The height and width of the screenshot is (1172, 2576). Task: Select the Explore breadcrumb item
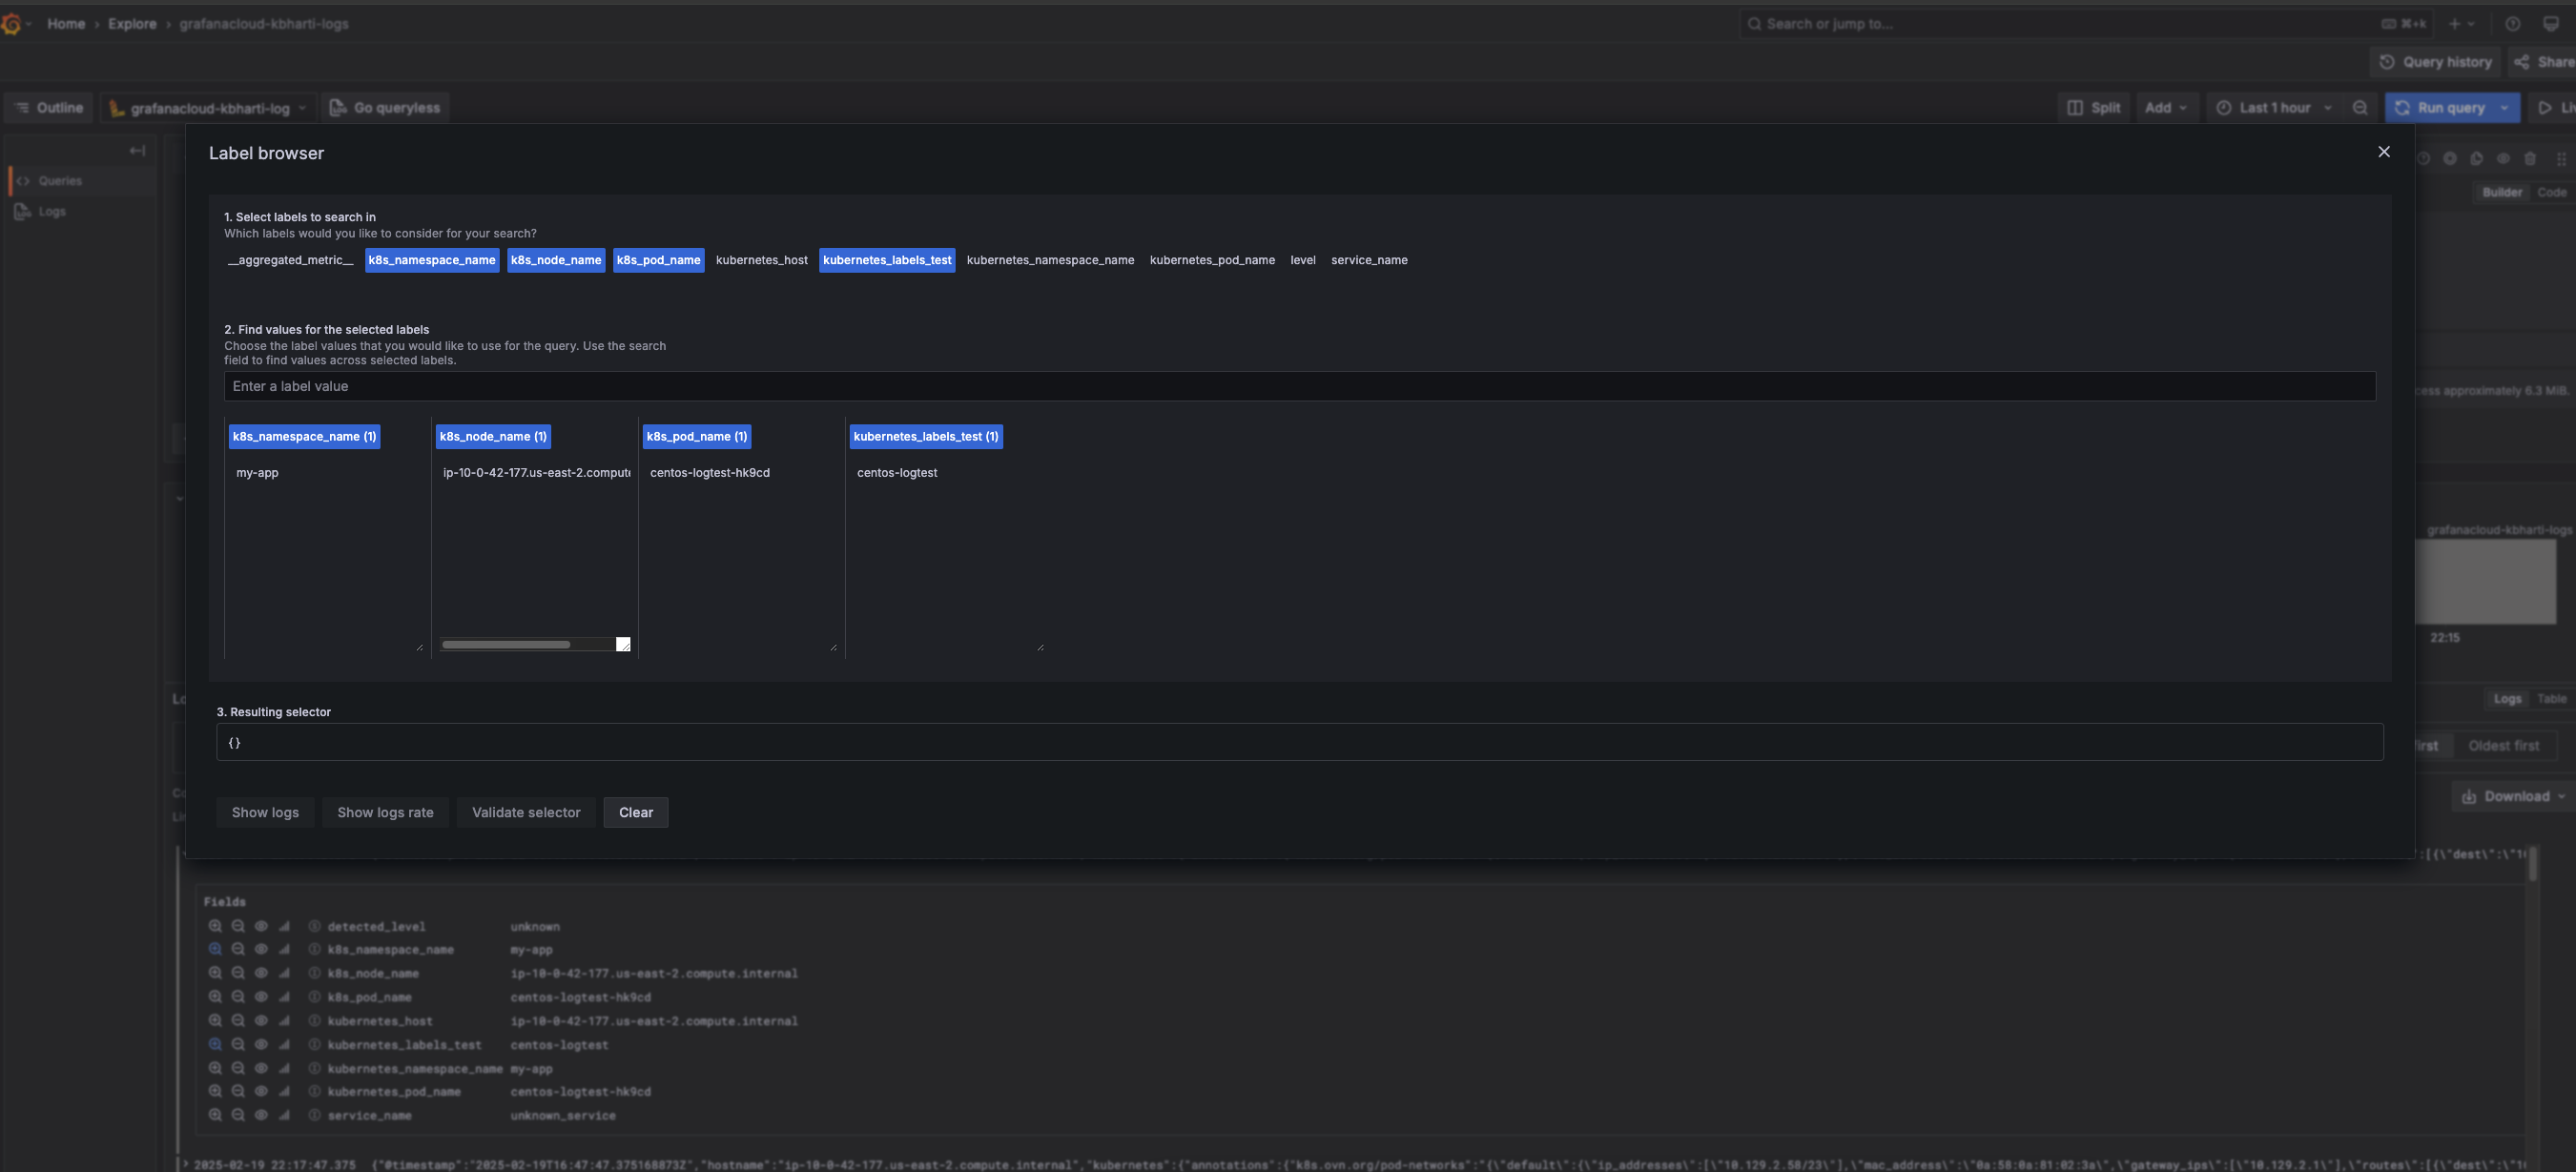[x=132, y=24]
